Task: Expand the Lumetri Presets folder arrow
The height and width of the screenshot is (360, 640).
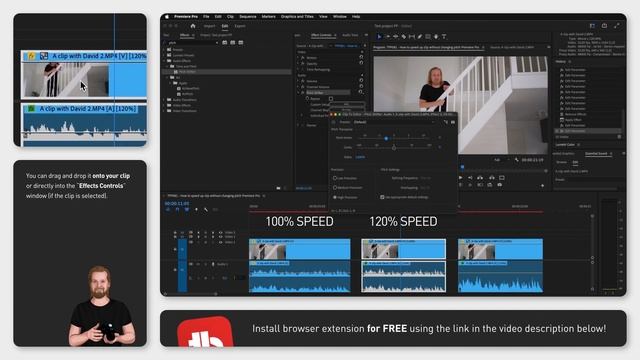Action: [x=164, y=55]
